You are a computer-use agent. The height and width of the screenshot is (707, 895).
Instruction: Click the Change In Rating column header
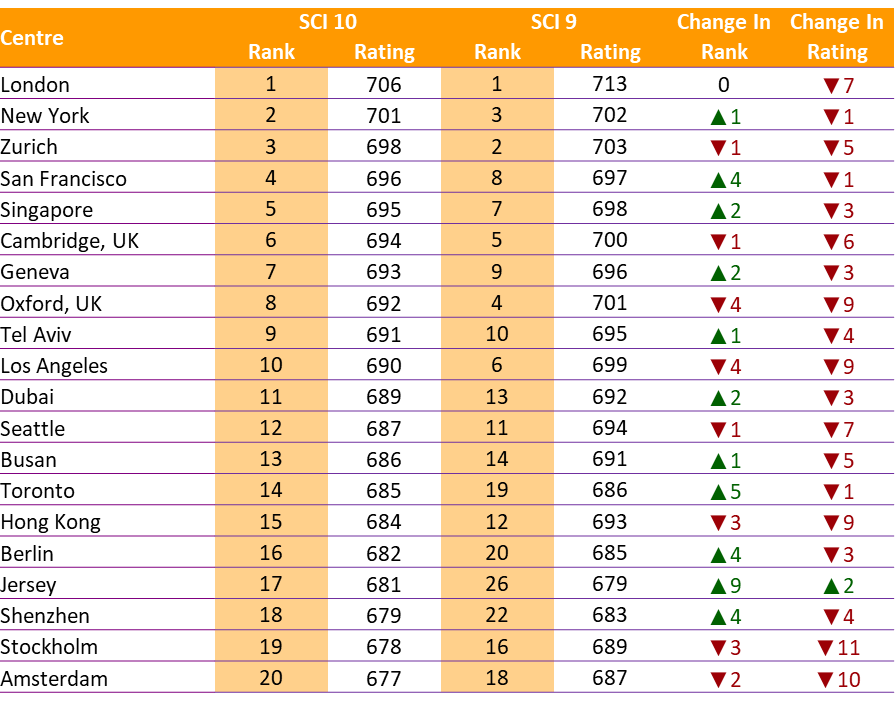pyautogui.click(x=837, y=37)
